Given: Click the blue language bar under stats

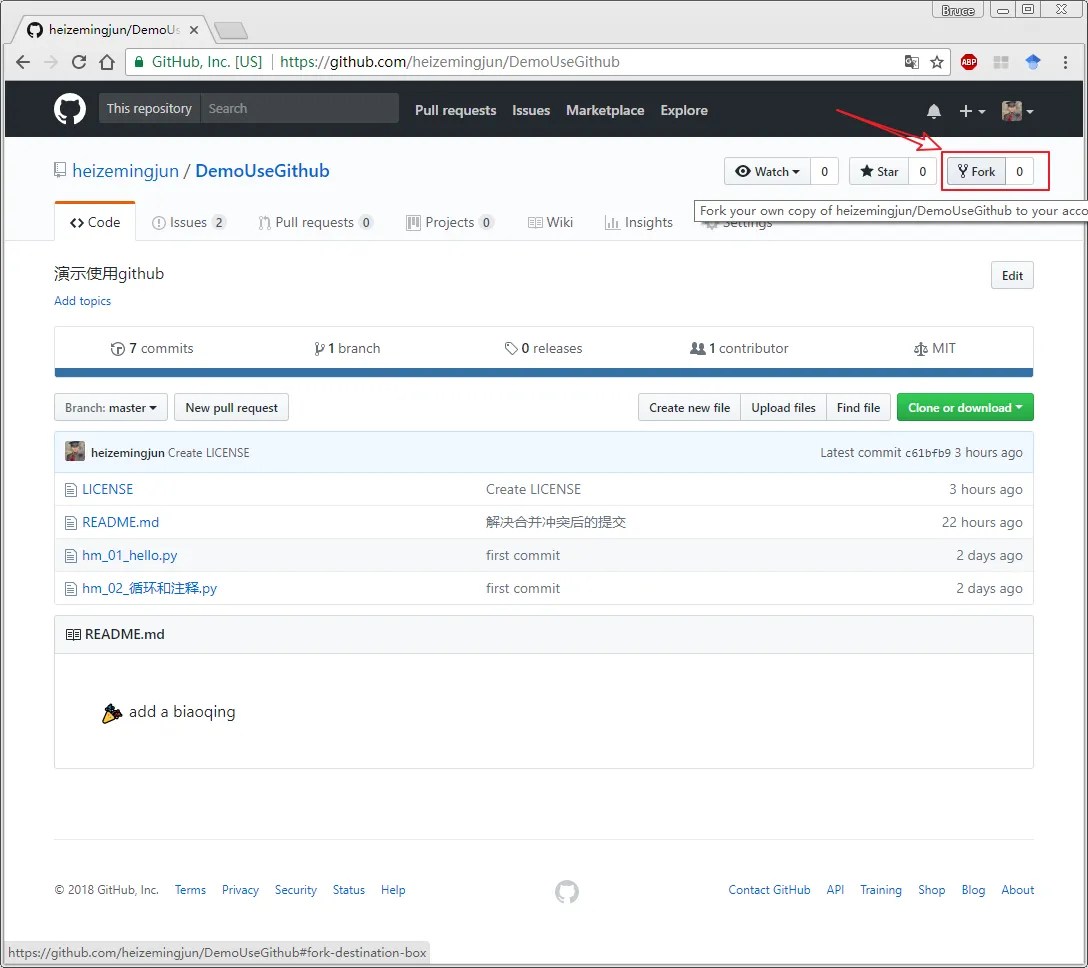Looking at the screenshot, I should pos(543,373).
